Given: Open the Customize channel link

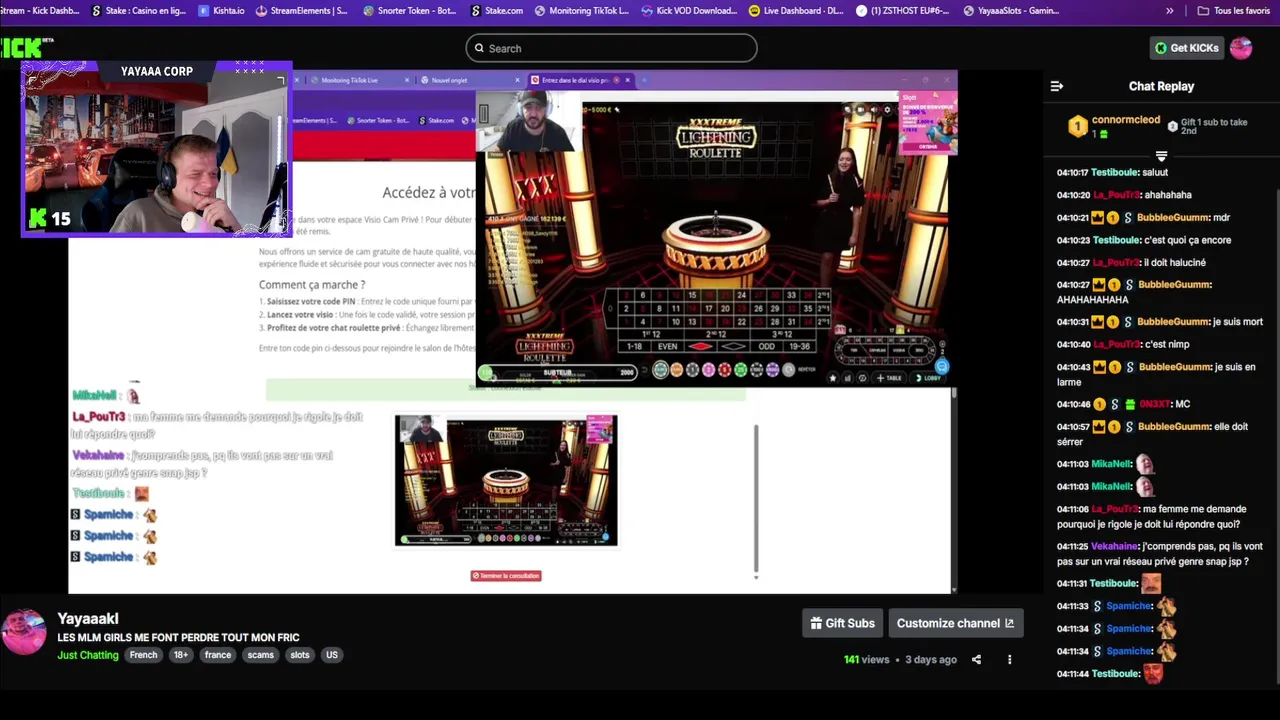Looking at the screenshot, I should click(x=955, y=623).
